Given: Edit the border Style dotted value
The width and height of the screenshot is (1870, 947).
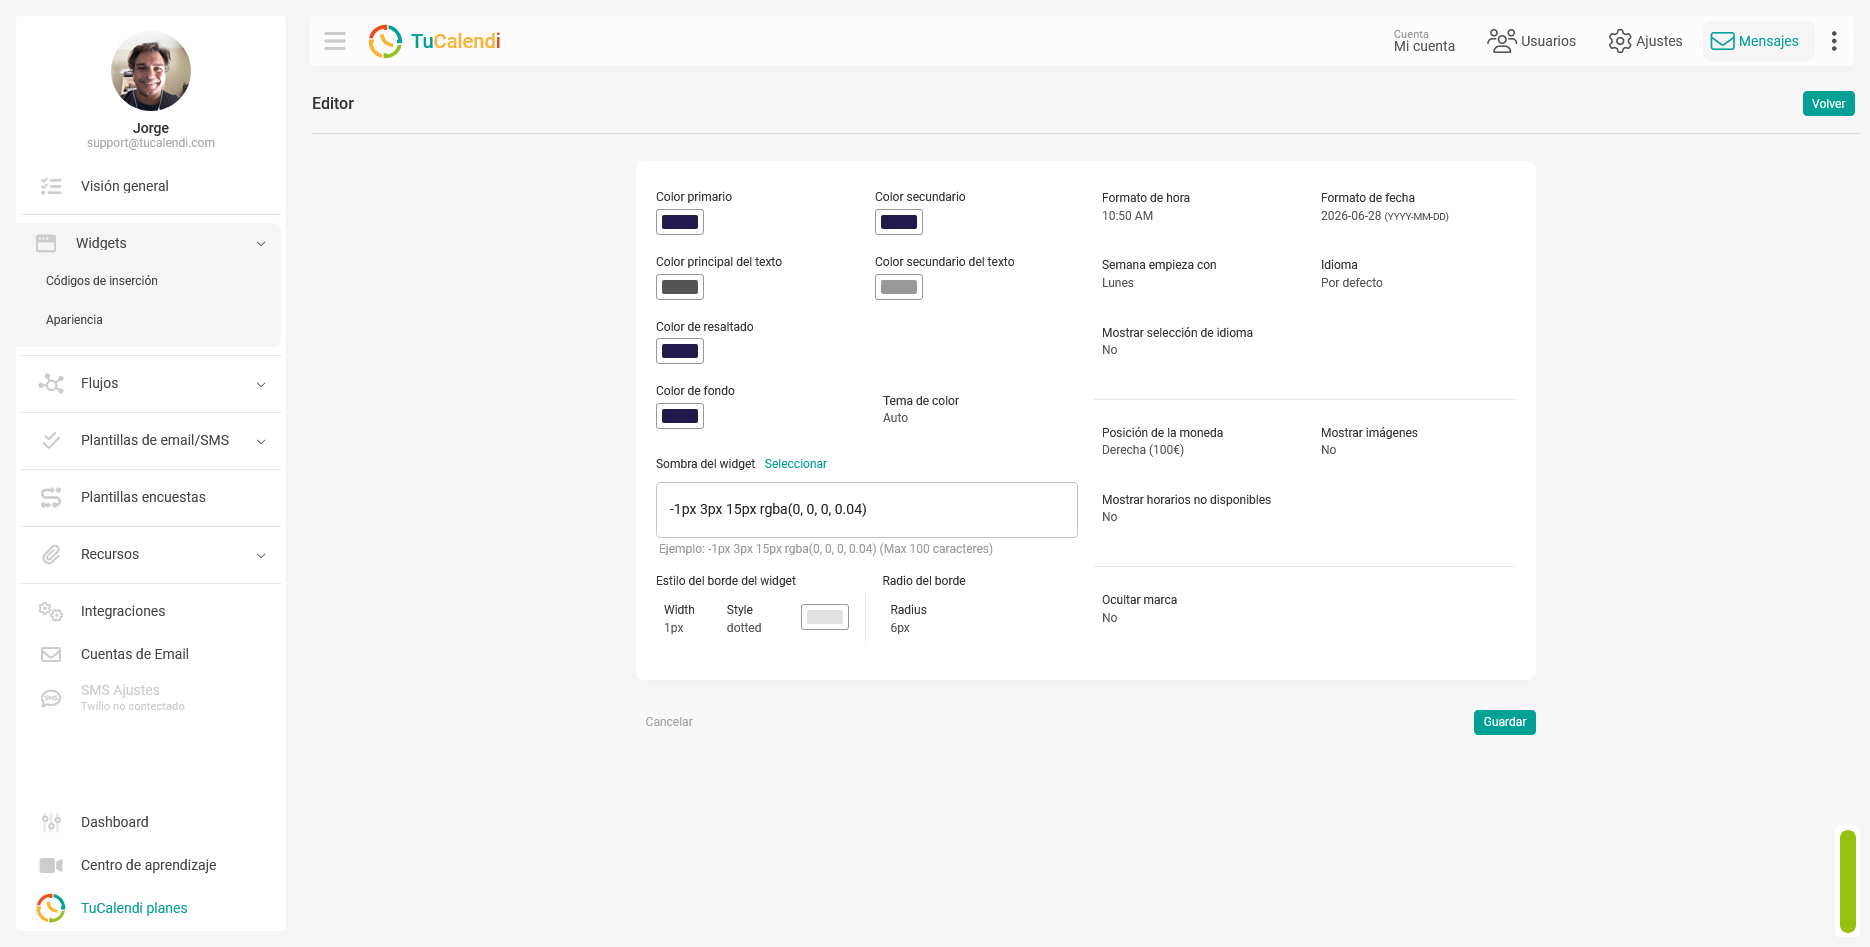Looking at the screenshot, I should pyautogui.click(x=744, y=628).
